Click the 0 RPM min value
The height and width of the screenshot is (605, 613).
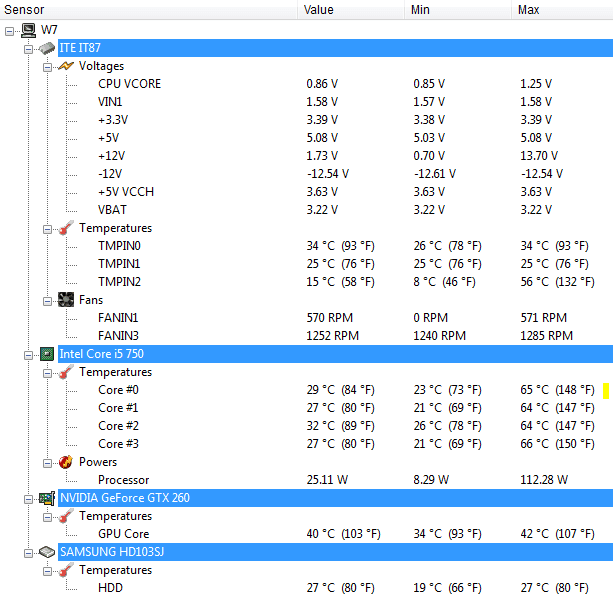pyautogui.click(x=430, y=318)
